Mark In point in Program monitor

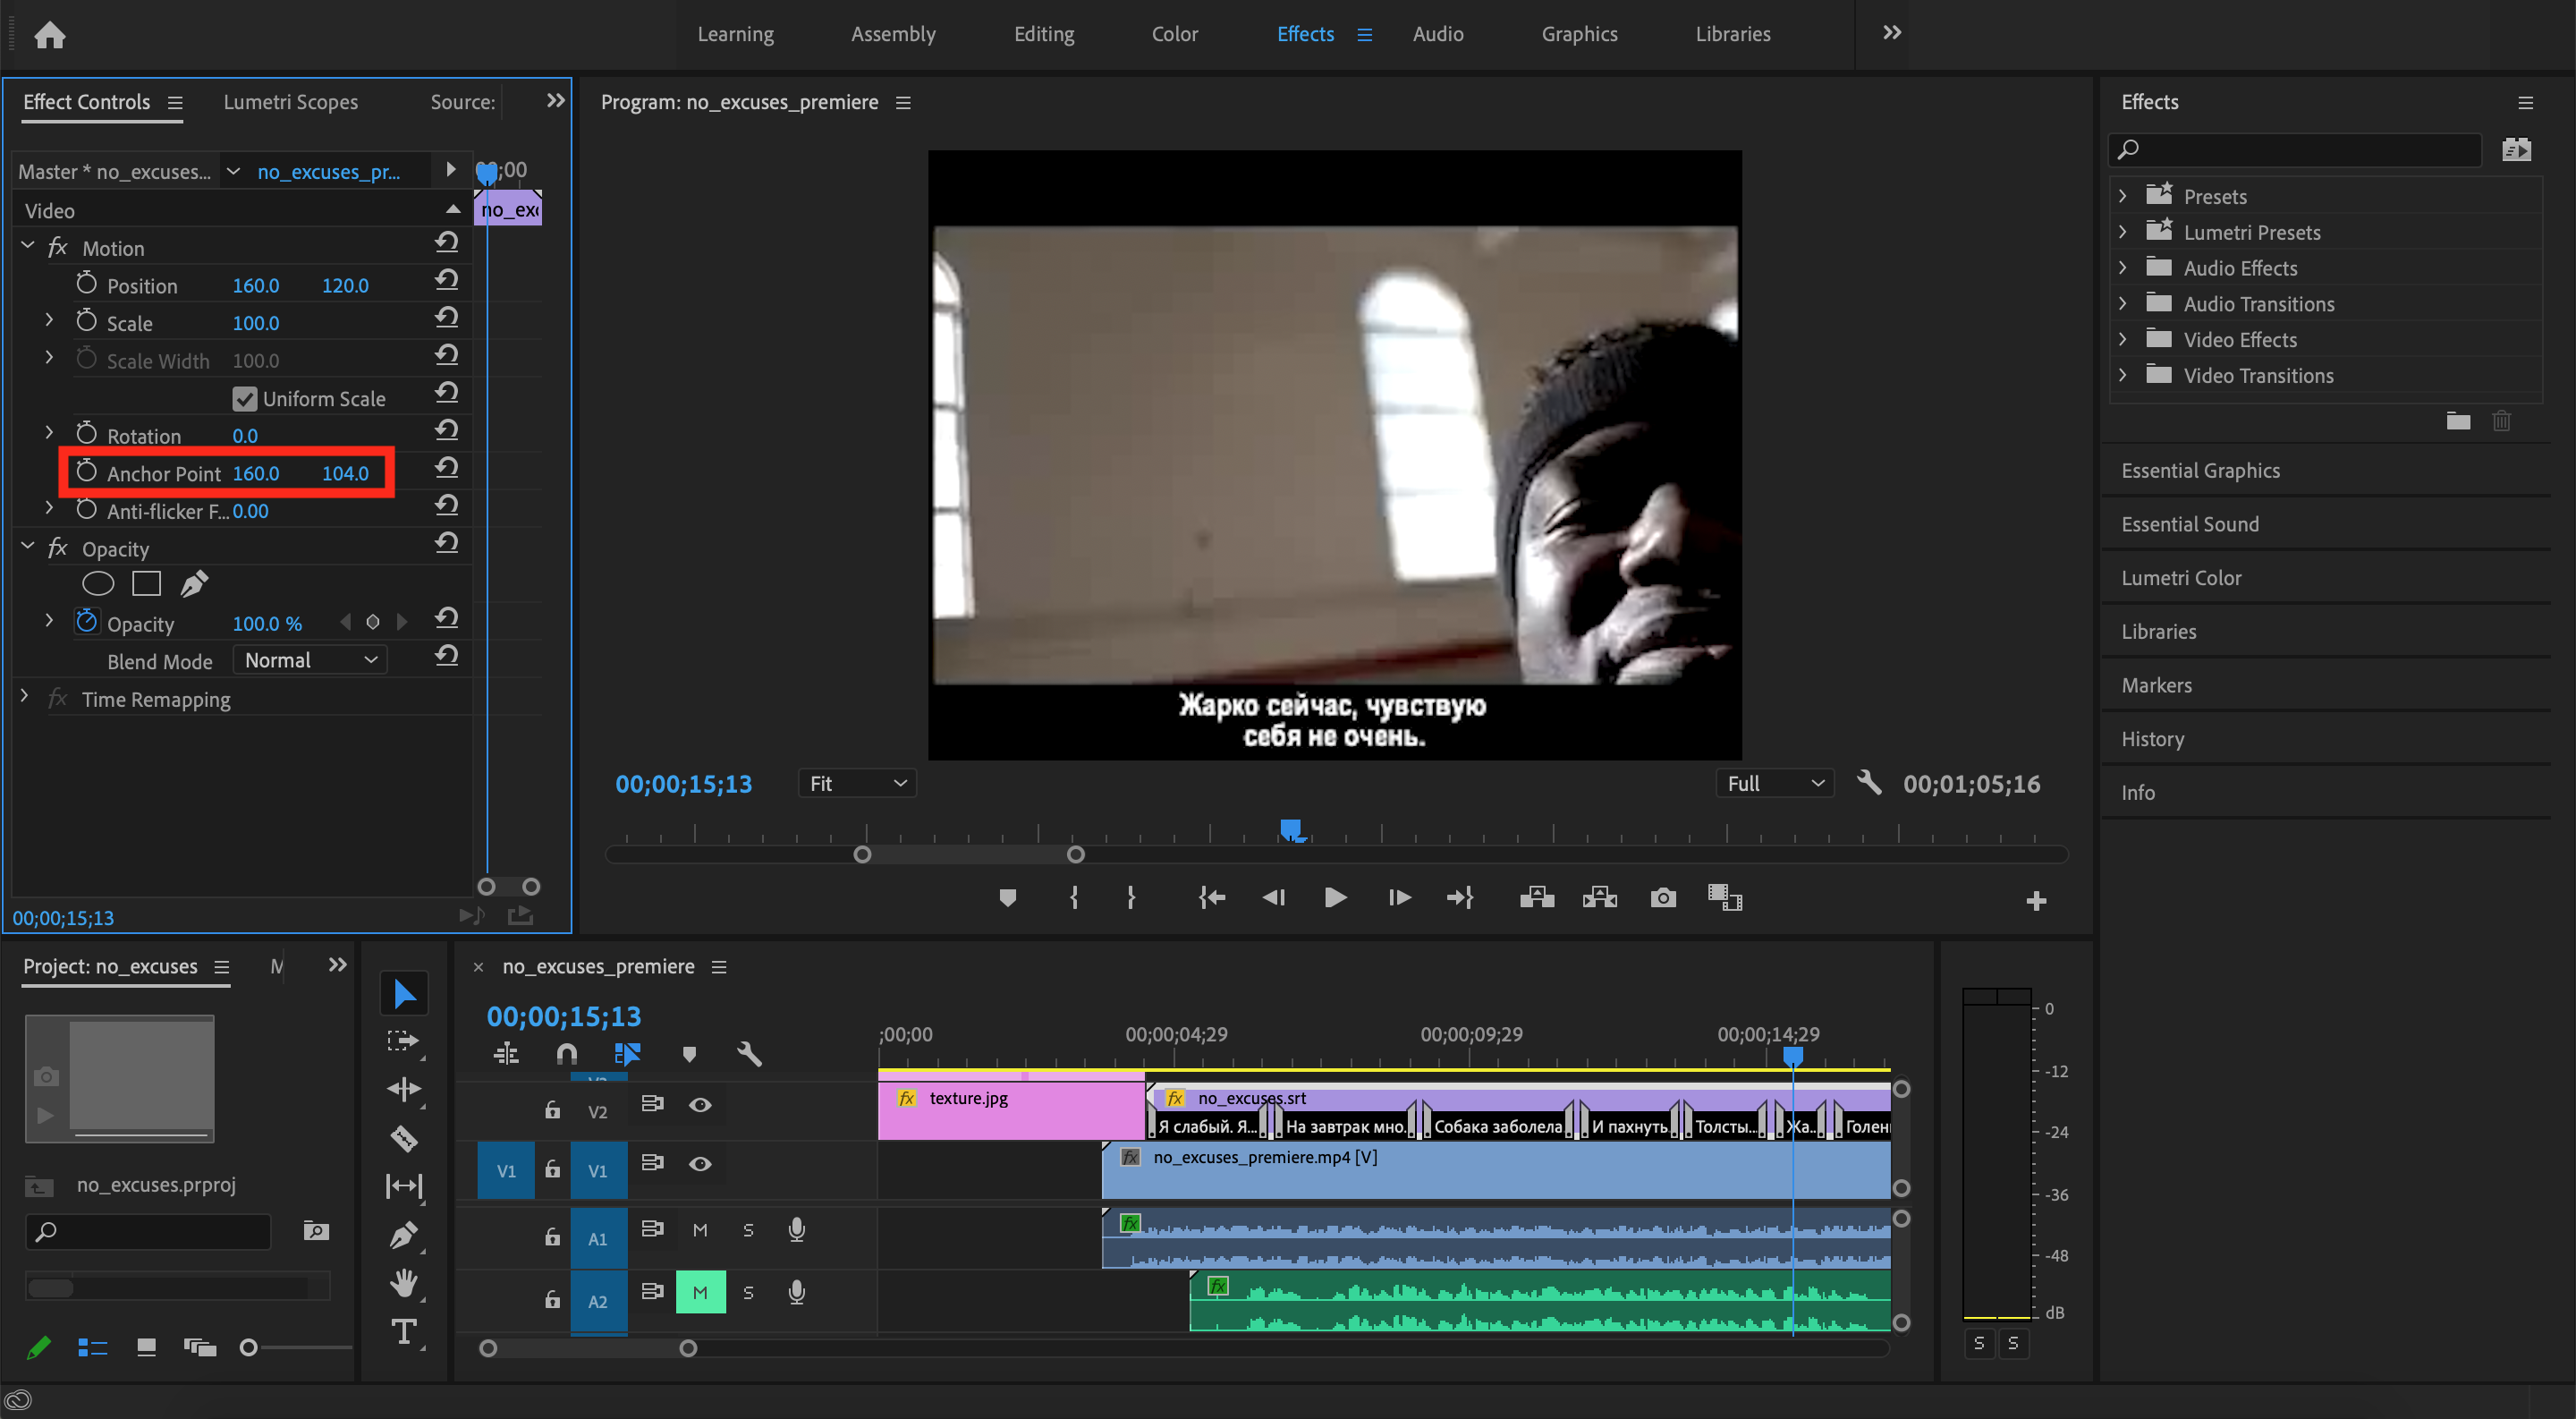click(1073, 898)
